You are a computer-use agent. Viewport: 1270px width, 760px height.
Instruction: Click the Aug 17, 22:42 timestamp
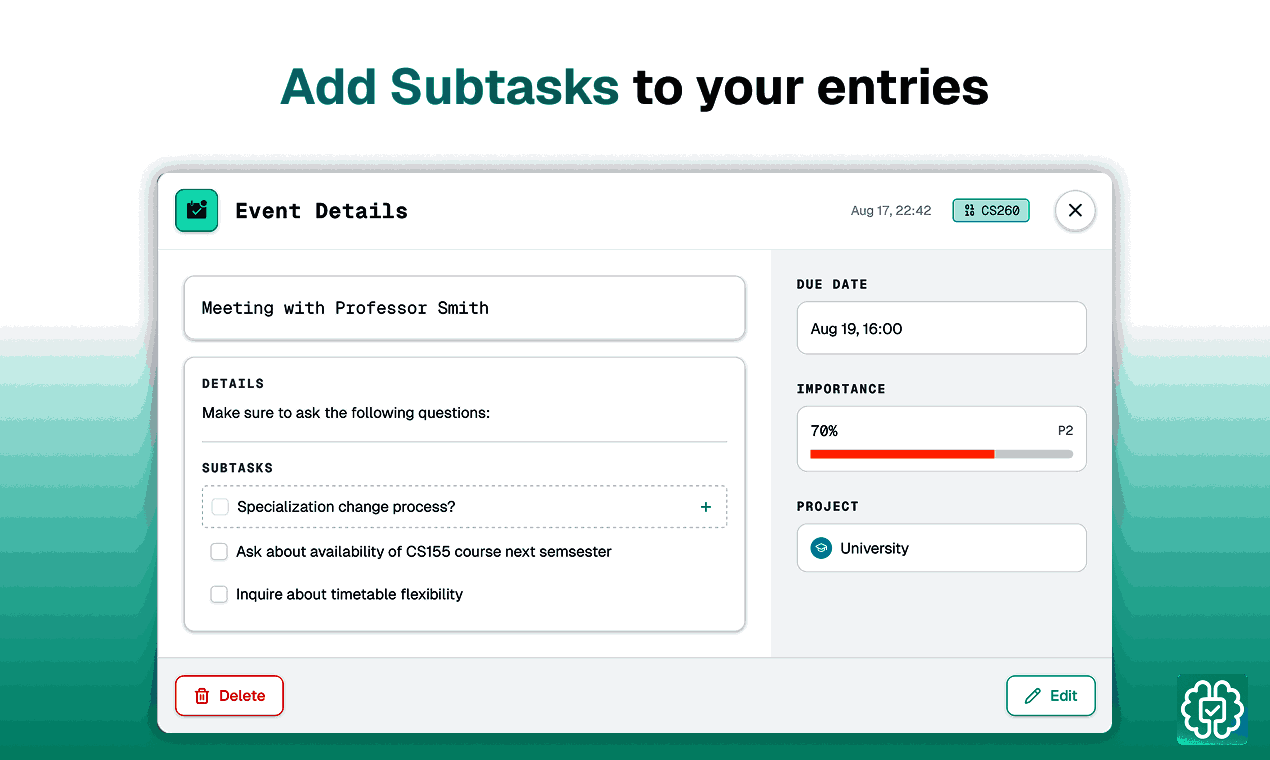click(x=891, y=211)
